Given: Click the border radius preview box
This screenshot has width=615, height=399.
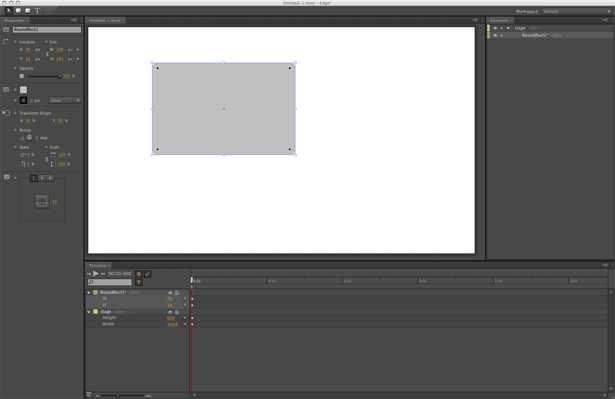Looking at the screenshot, I should pos(42,201).
